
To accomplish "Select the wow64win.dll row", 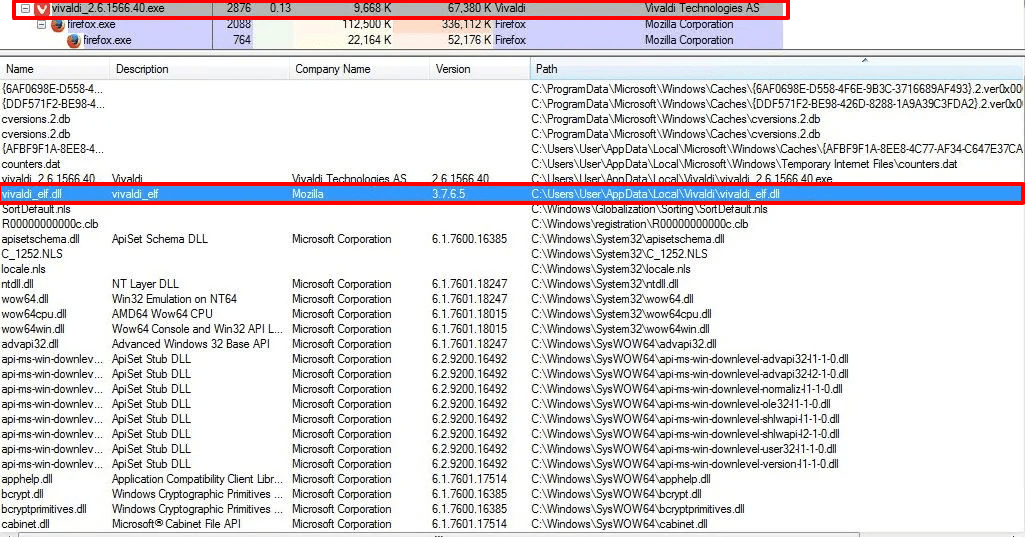I will point(512,329).
